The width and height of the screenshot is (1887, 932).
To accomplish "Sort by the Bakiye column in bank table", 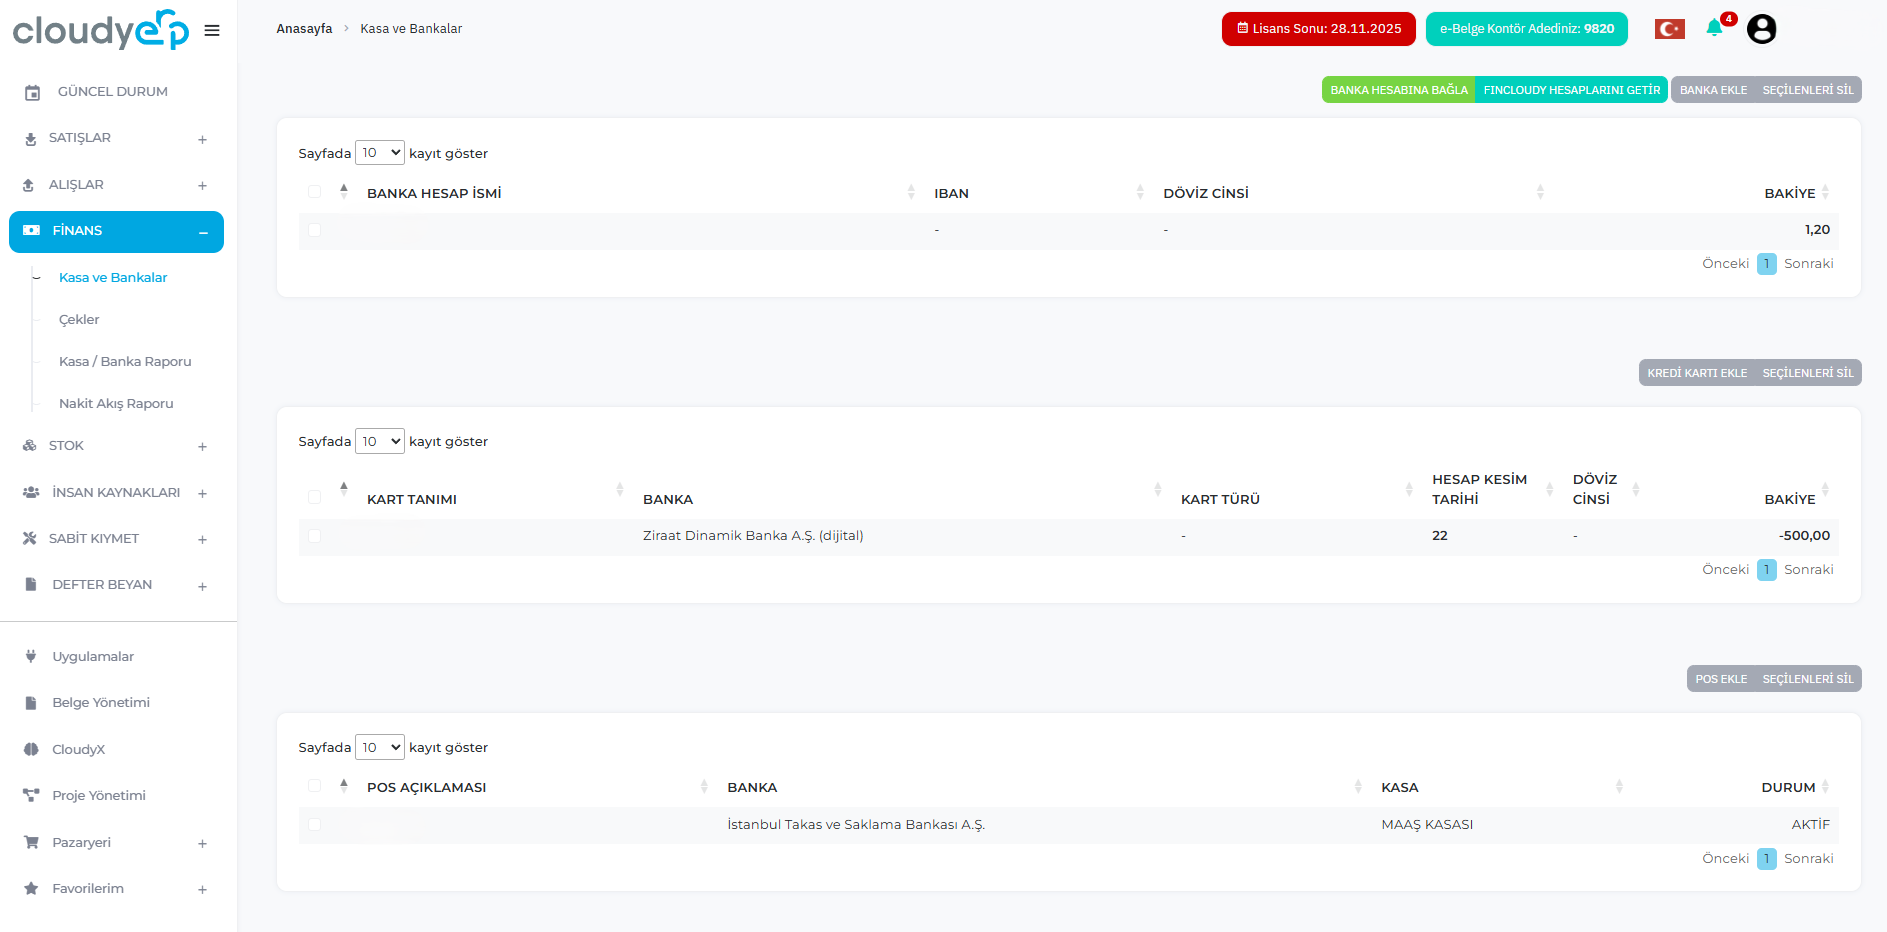I will pyautogui.click(x=1790, y=193).
